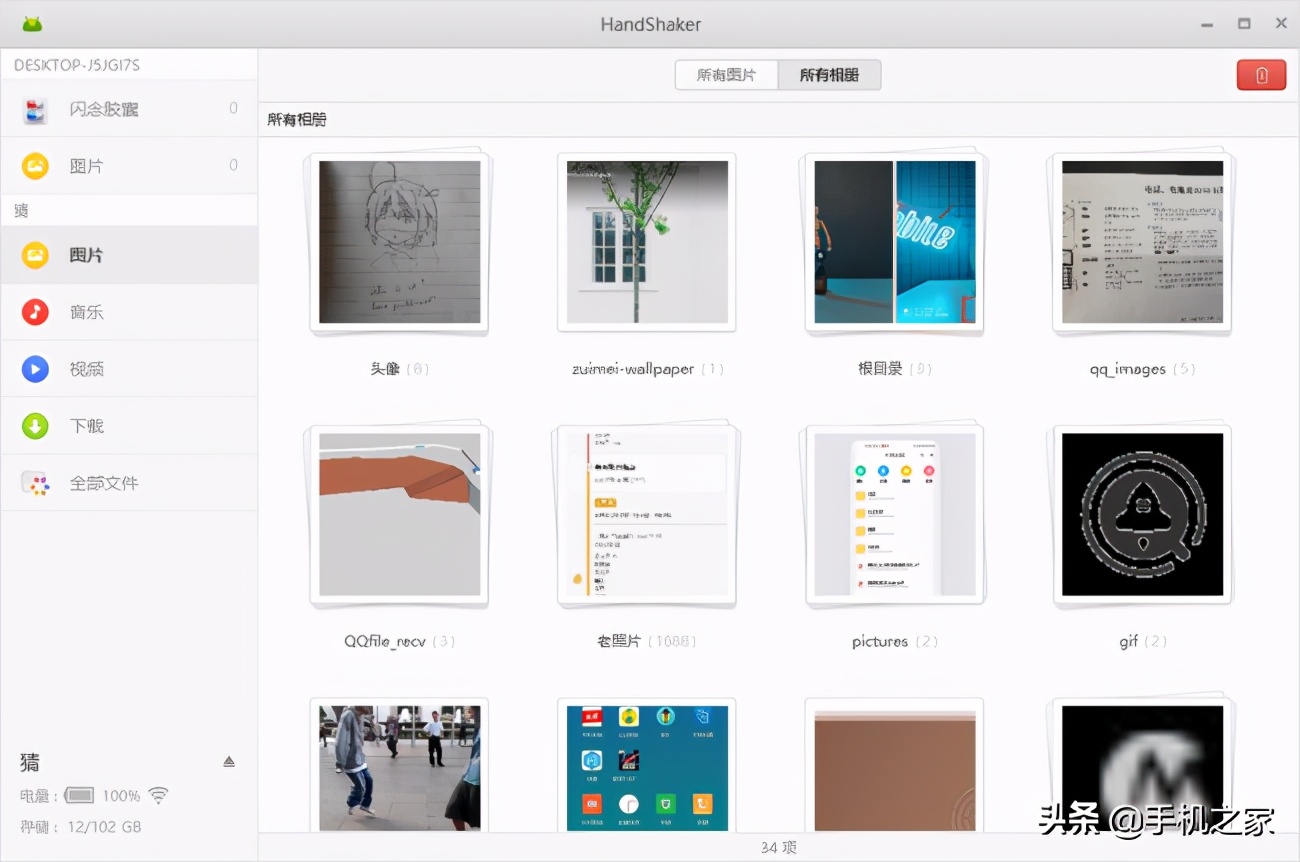Open the gif album thumbnail
This screenshot has height=862, width=1300.
point(1142,515)
